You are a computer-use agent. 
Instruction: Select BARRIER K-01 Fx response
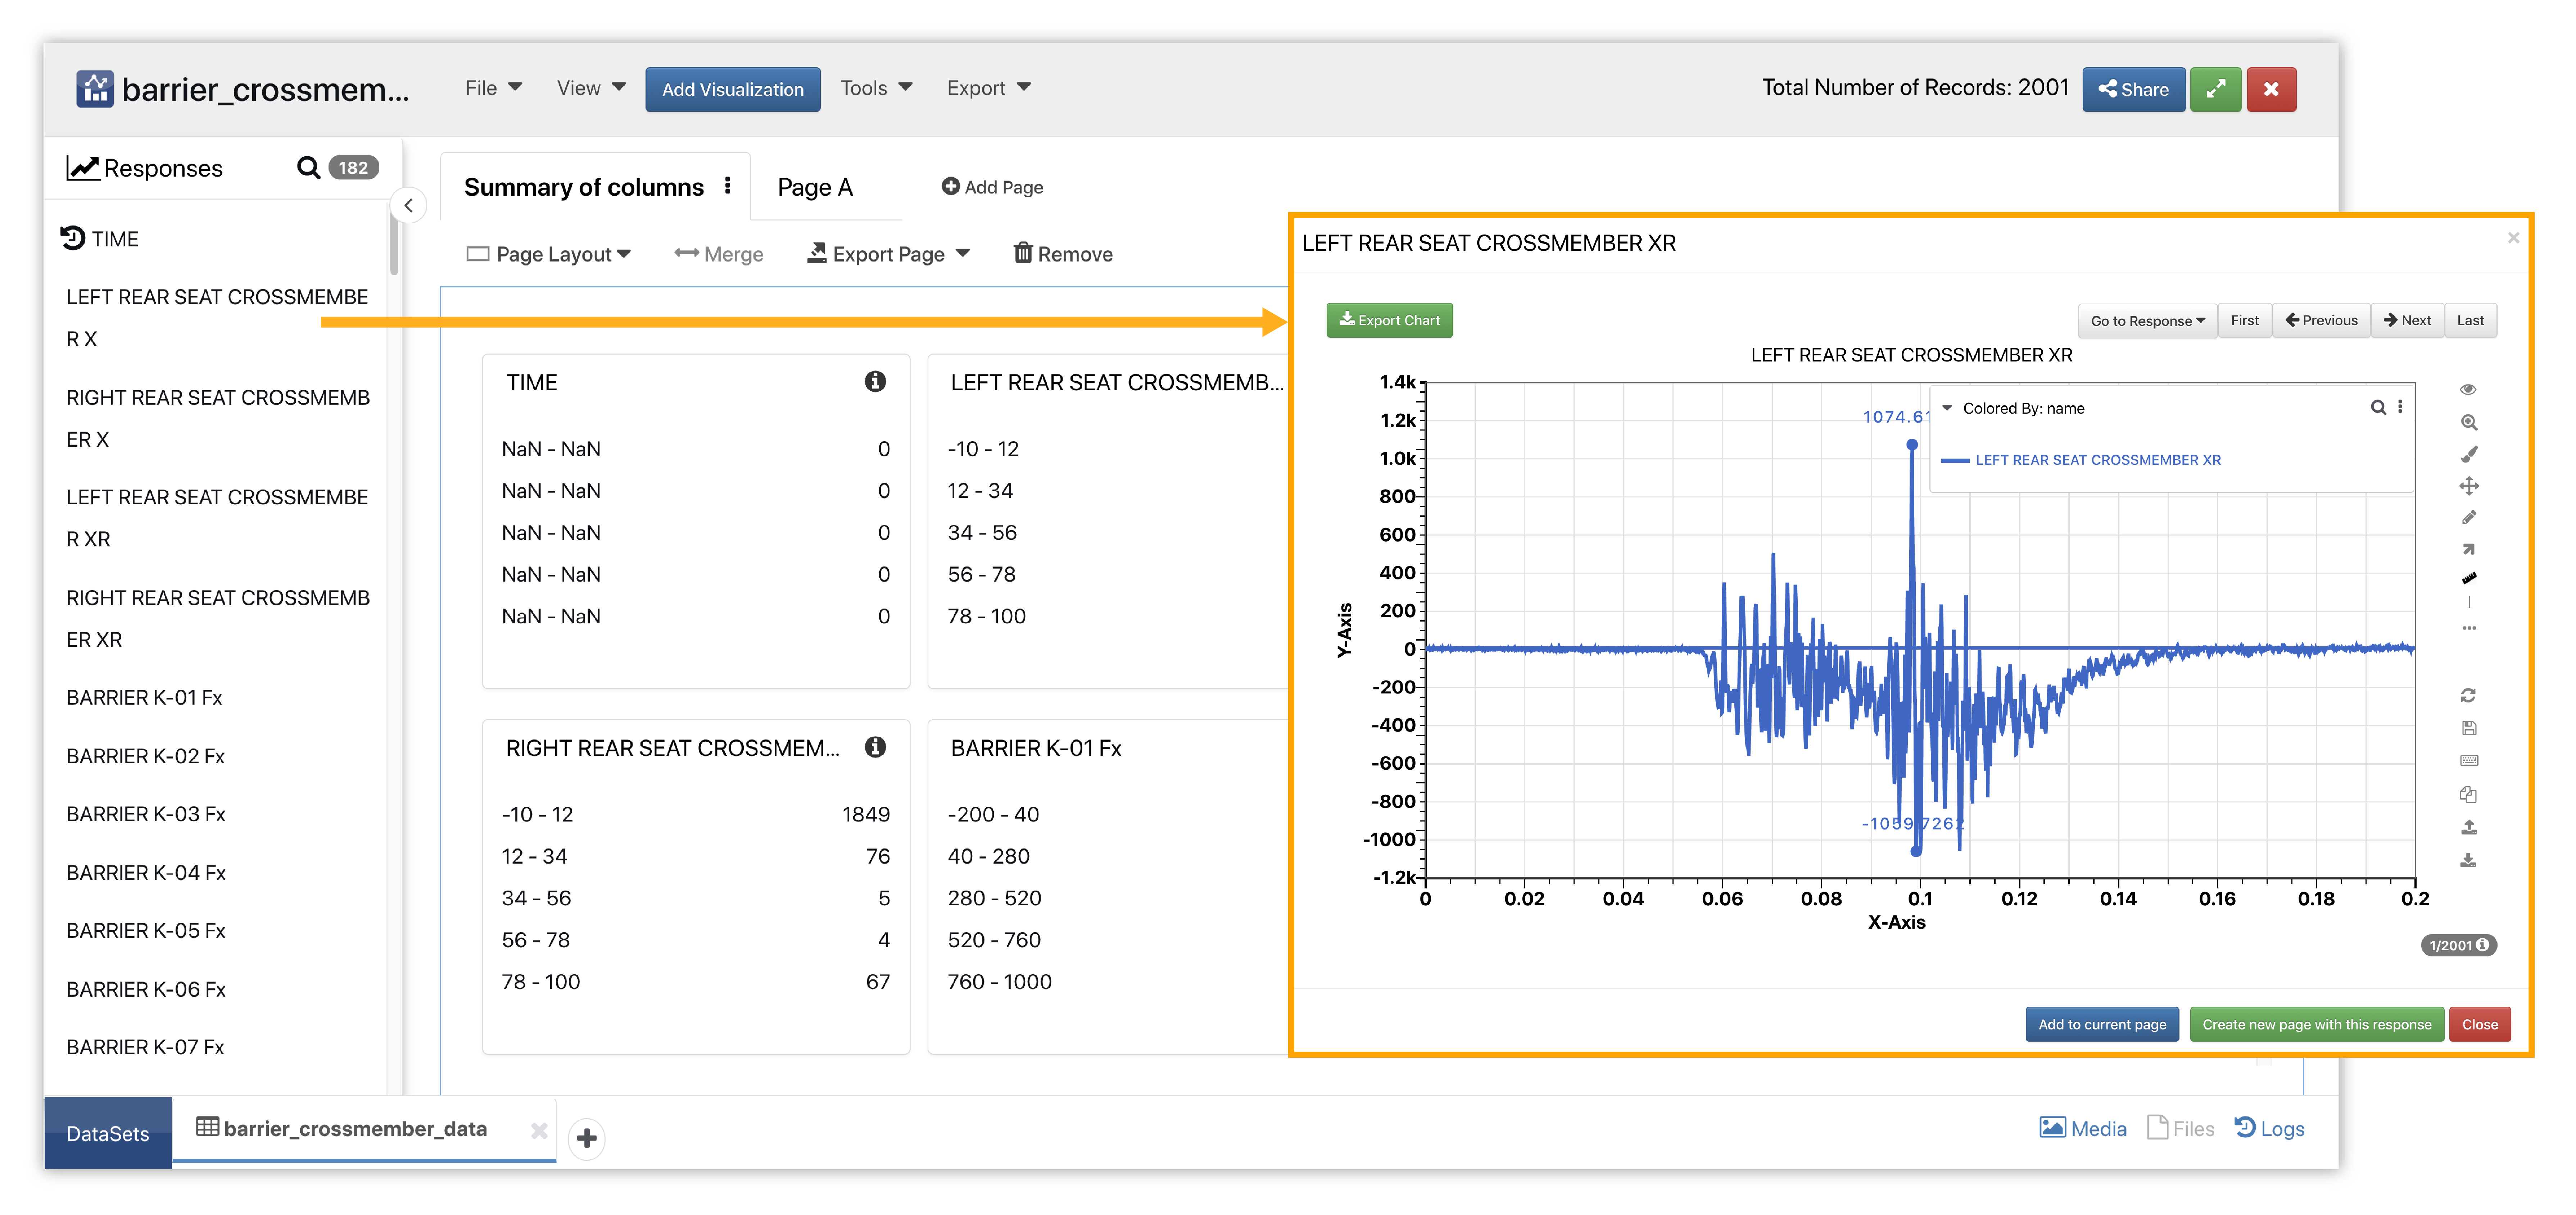coord(144,698)
